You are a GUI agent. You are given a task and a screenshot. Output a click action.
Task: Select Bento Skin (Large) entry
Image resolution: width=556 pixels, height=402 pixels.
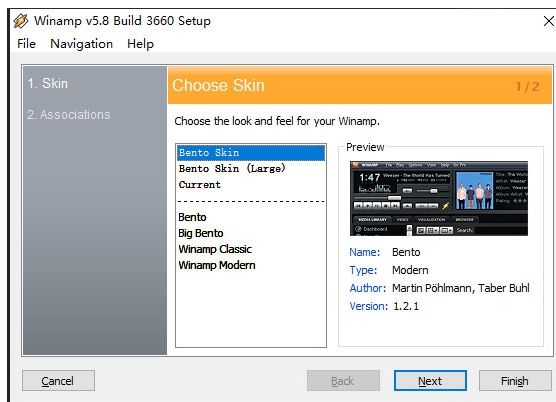pos(251,169)
